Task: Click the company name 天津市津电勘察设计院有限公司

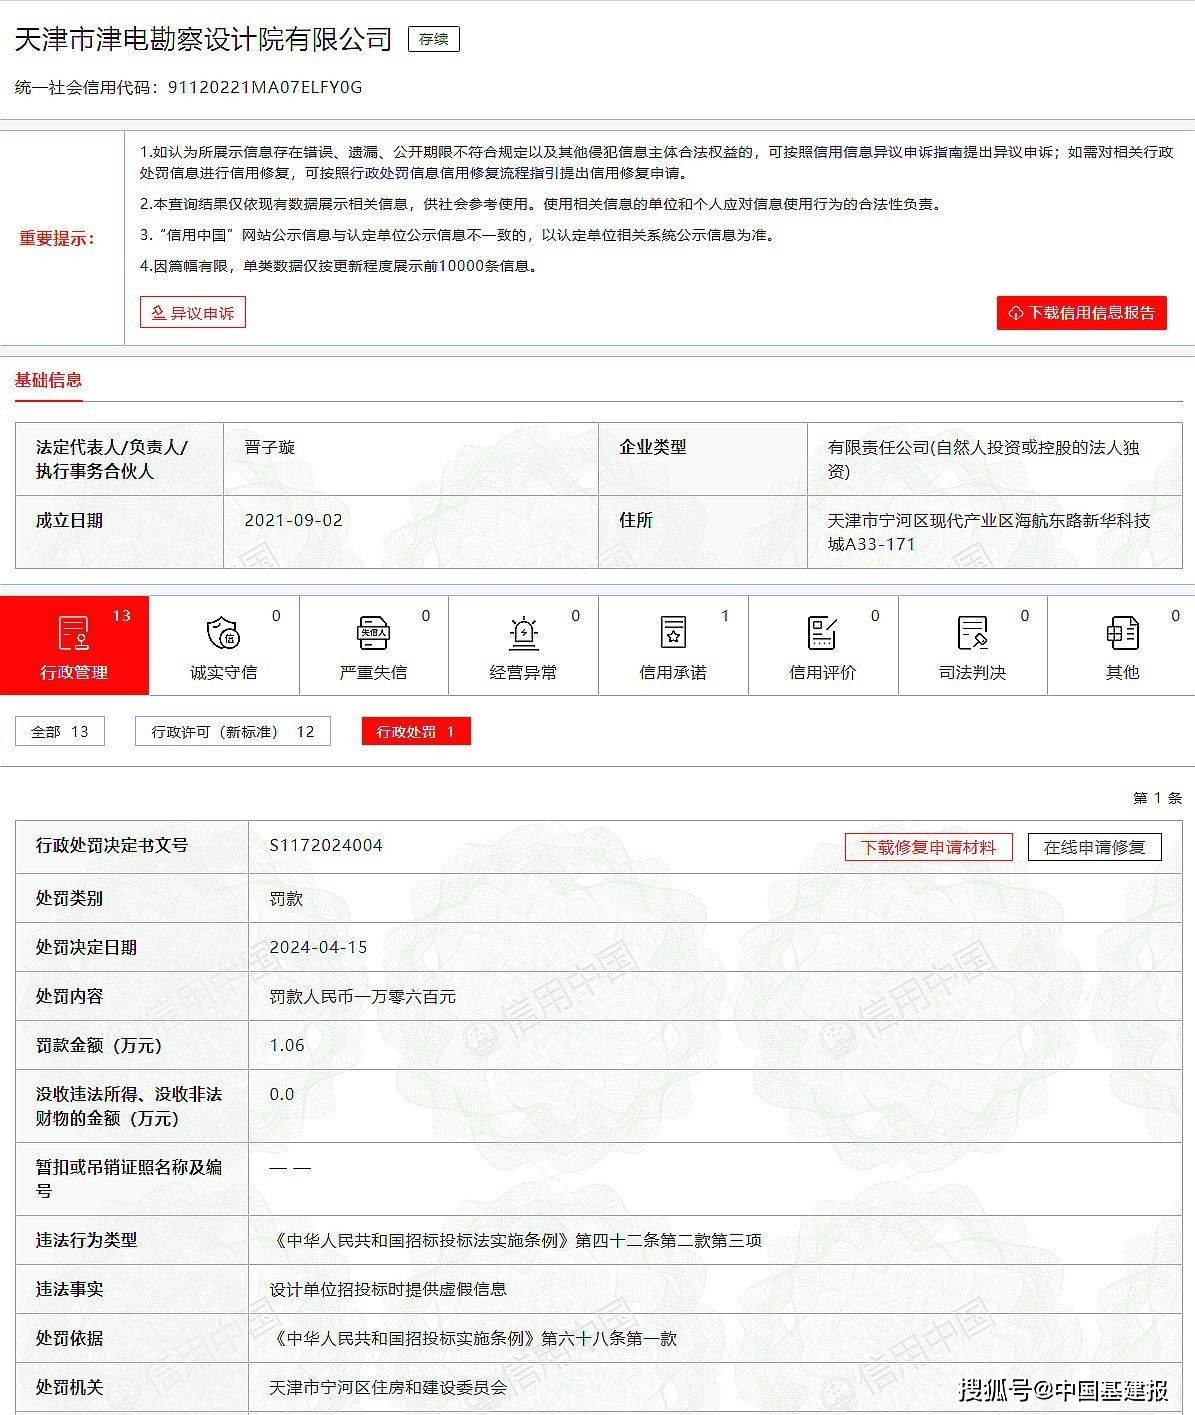Action: [x=203, y=39]
